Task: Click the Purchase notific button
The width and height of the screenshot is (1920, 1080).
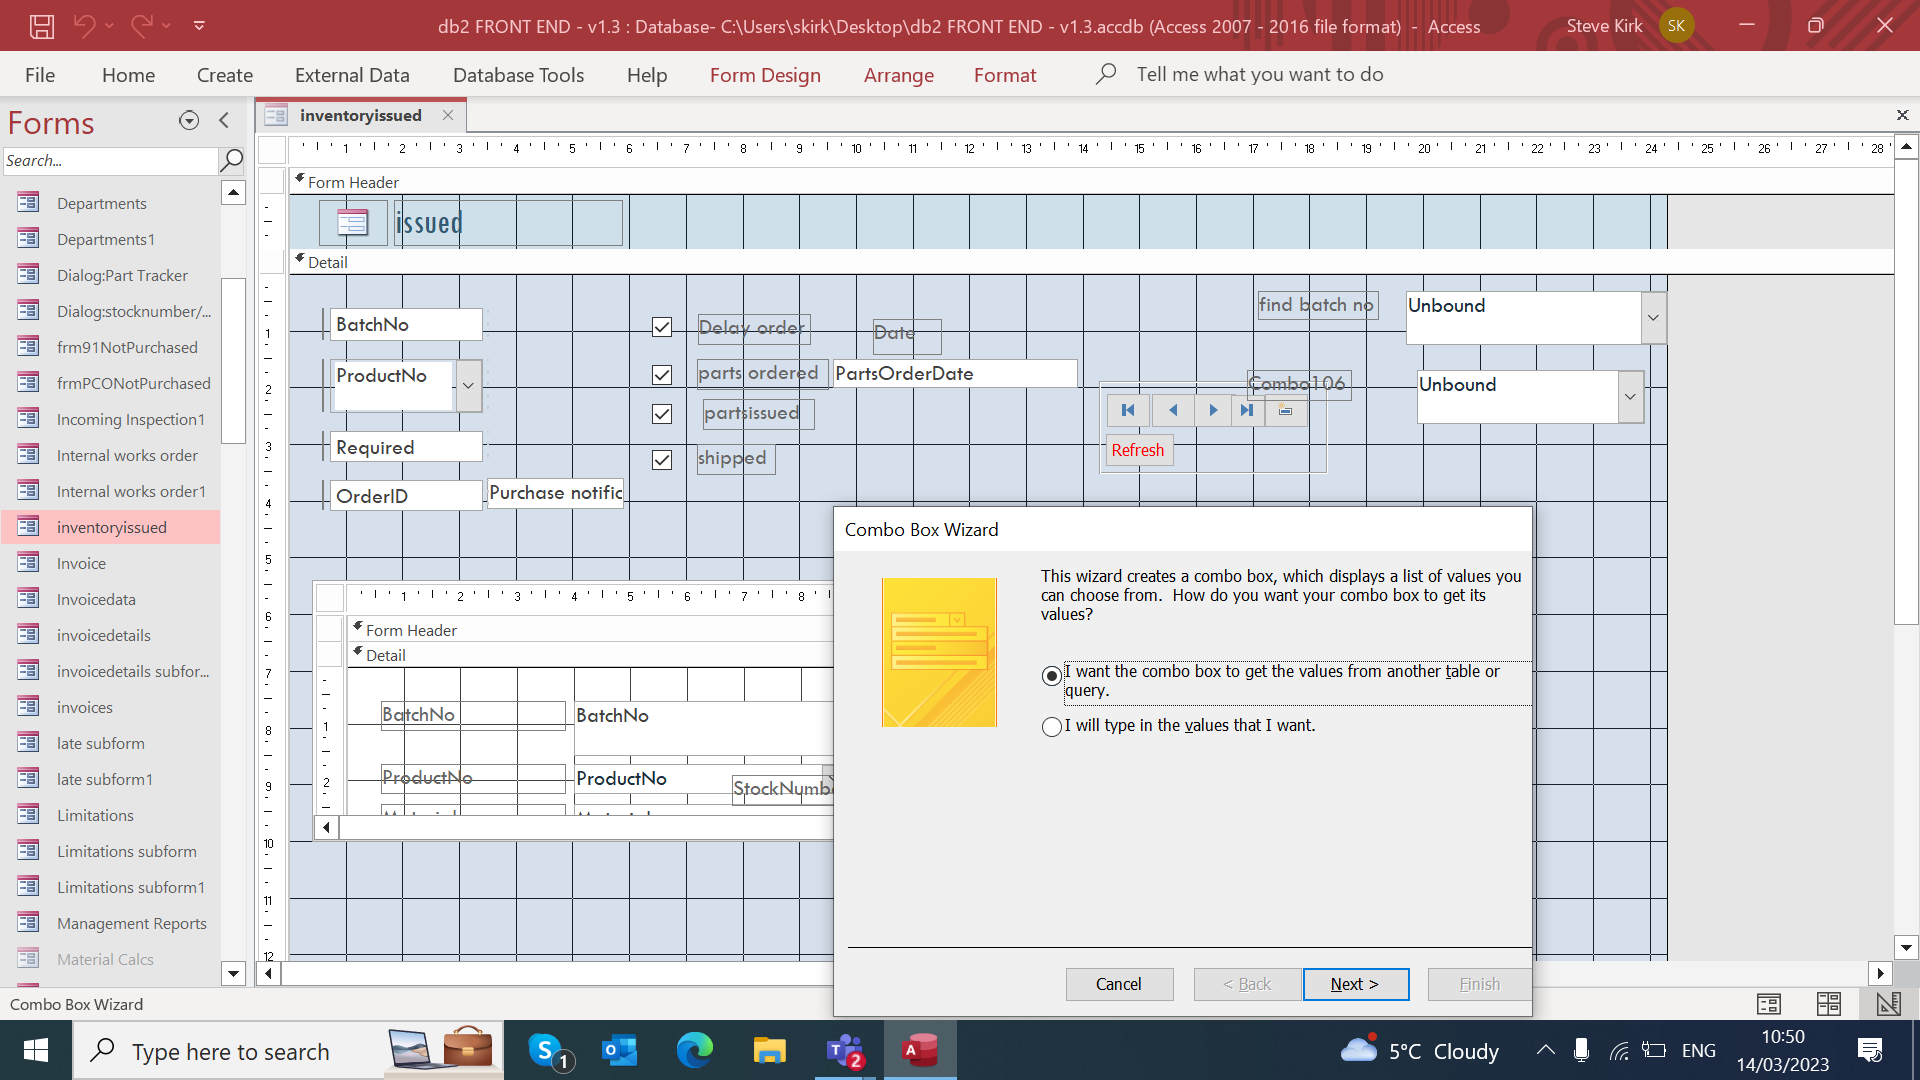Action: click(x=555, y=493)
